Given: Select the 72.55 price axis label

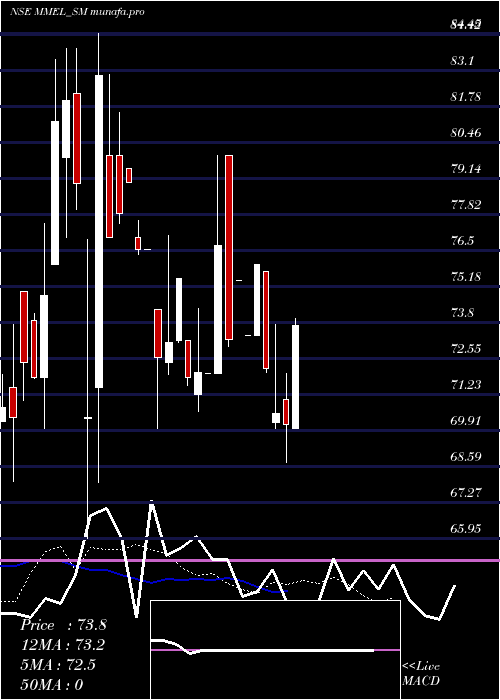Looking at the screenshot, I should [466, 349].
